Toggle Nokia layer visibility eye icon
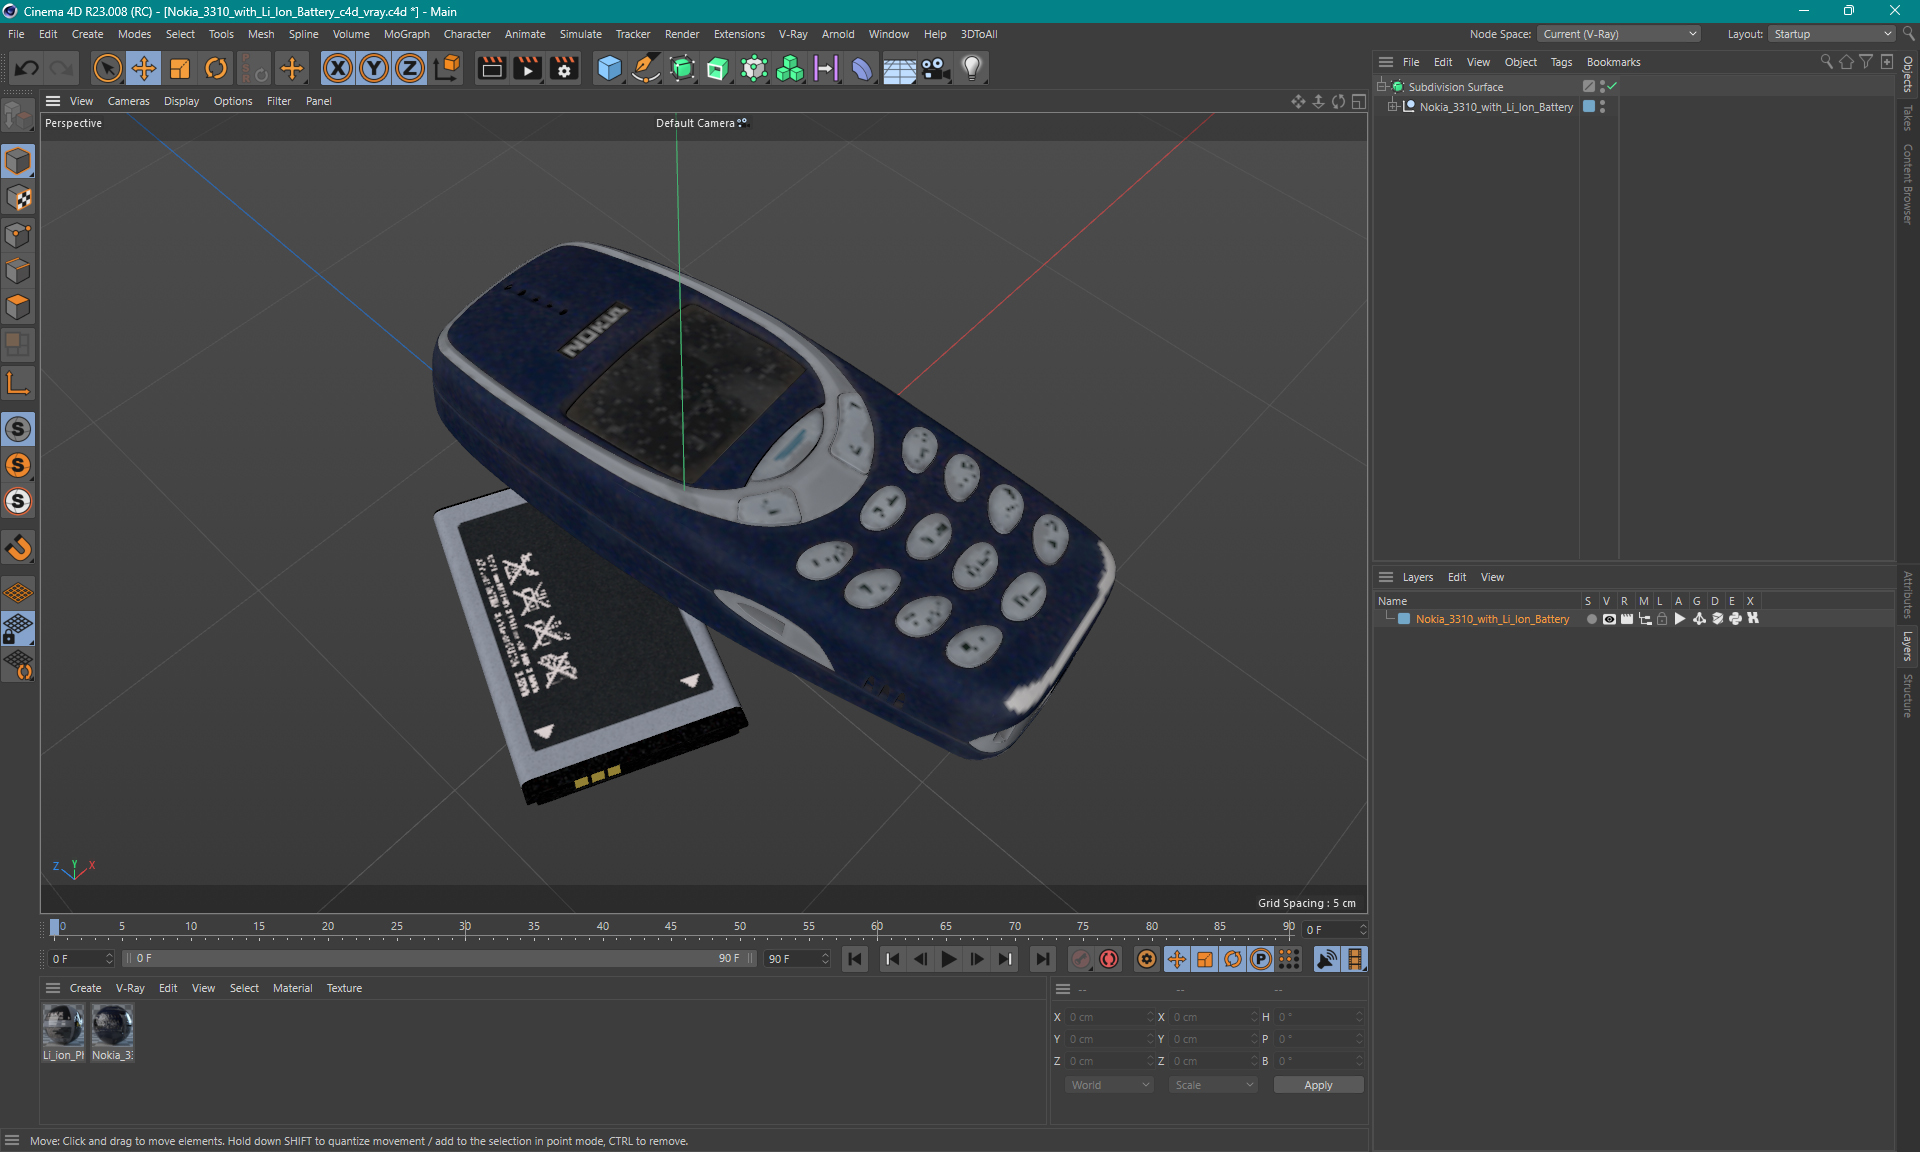 tap(1609, 619)
